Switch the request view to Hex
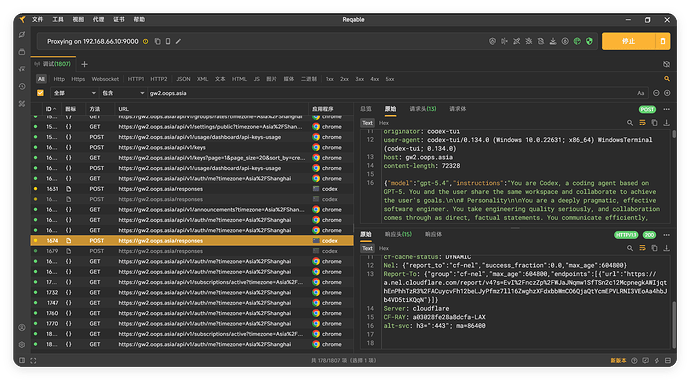This screenshot has width=690, height=380. tap(384, 123)
